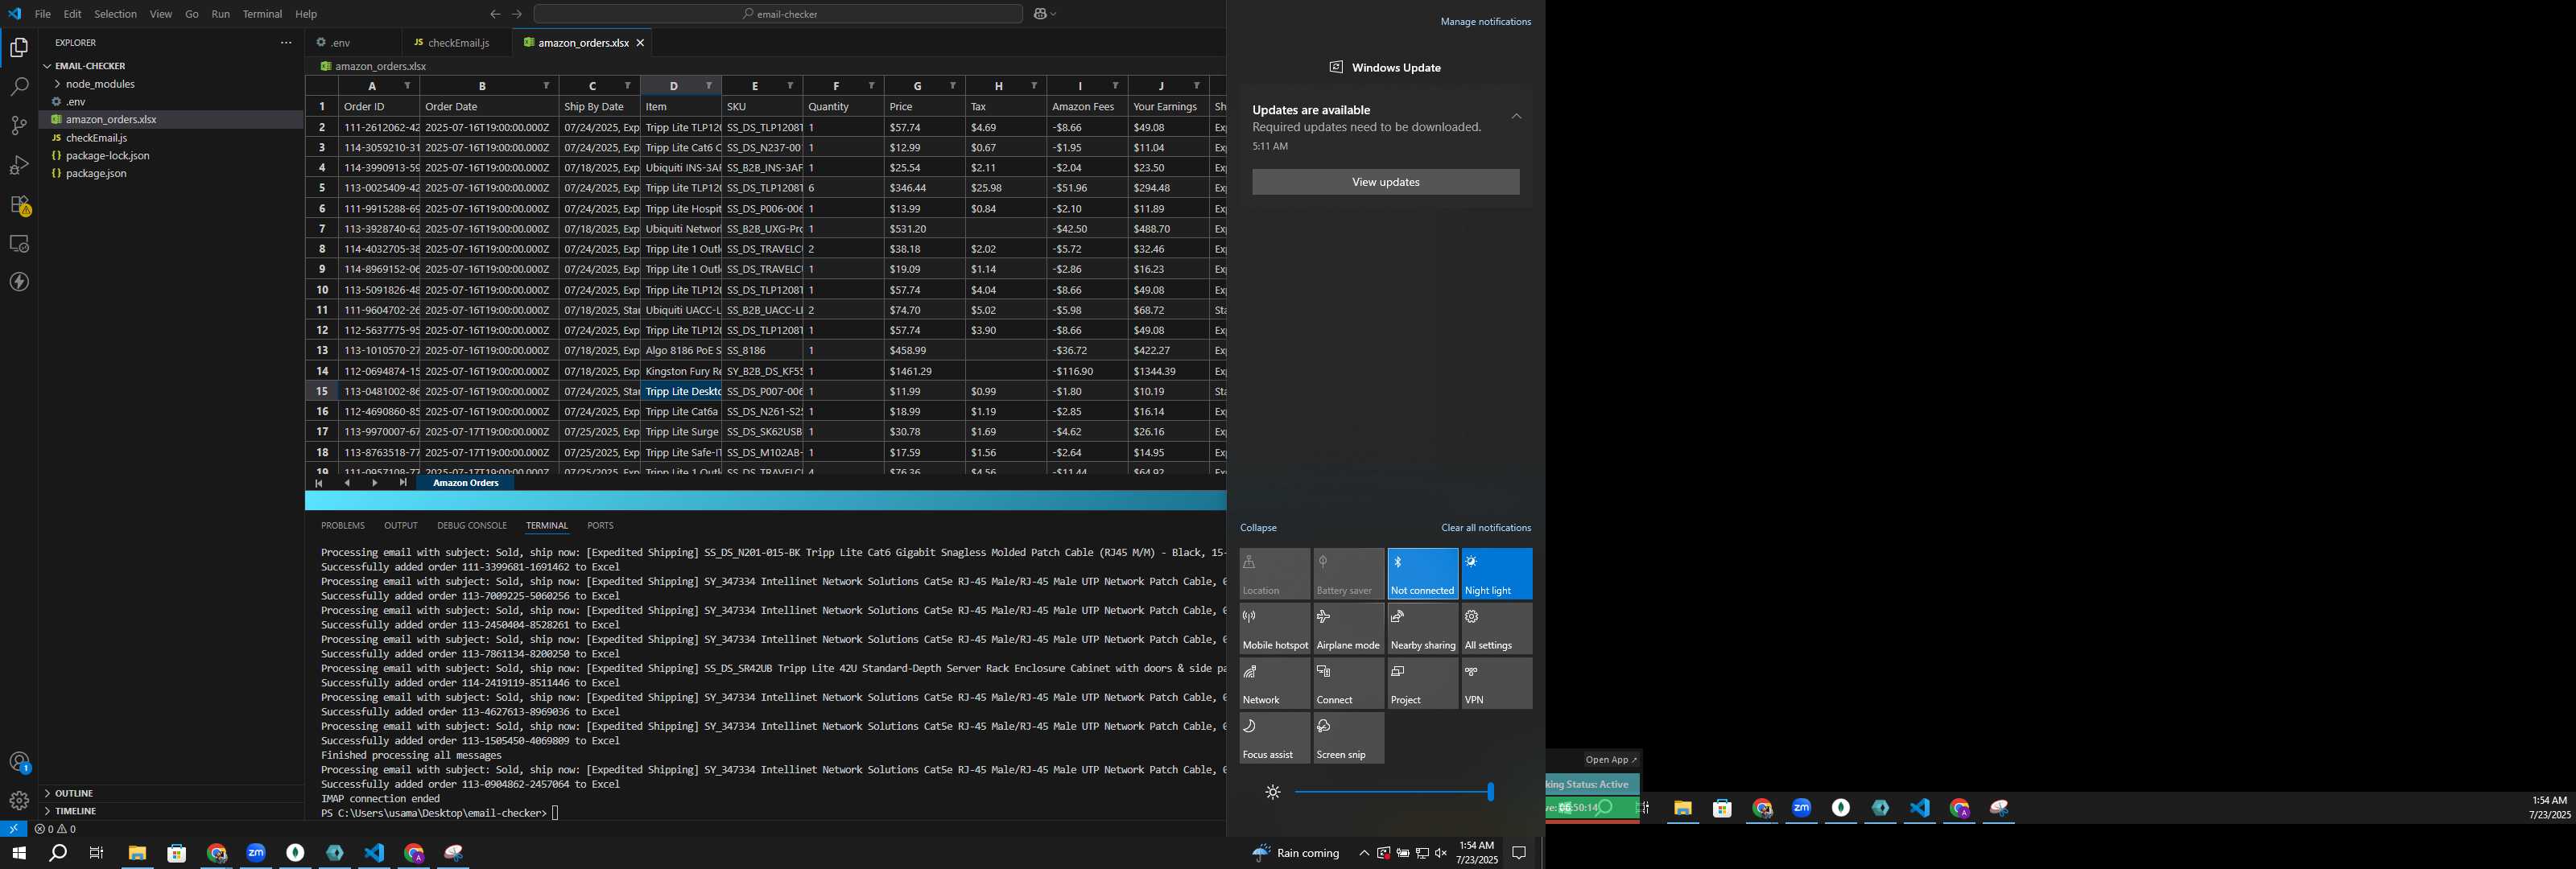Open the Extensions view
2576x869 pixels.
tap(19, 205)
